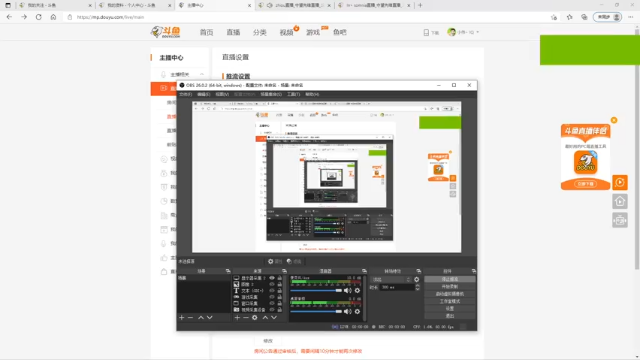Screen dimensions: 640x360
Task: Add a new scene with the plus icon in 场景 dock
Action: click(182, 318)
